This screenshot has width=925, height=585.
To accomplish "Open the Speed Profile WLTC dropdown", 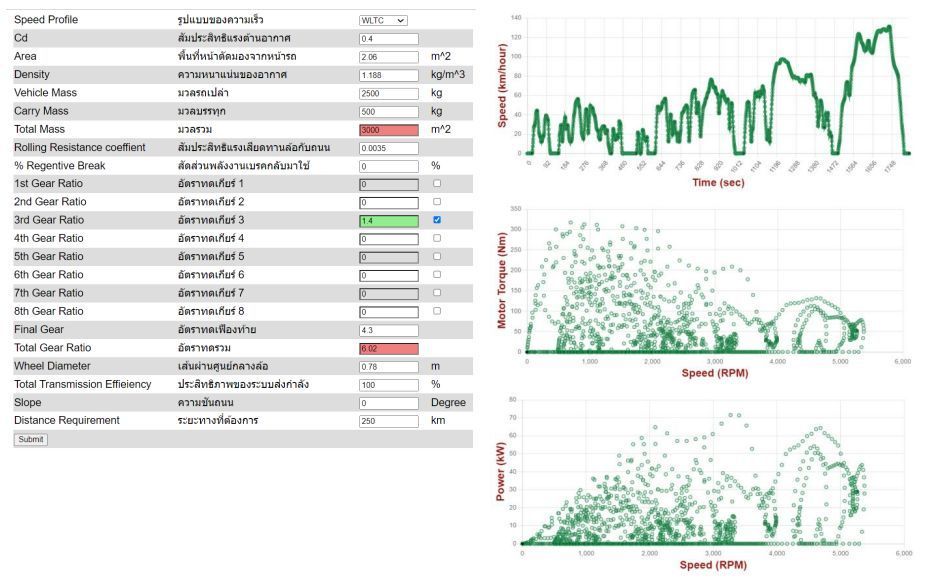I will 383,20.
